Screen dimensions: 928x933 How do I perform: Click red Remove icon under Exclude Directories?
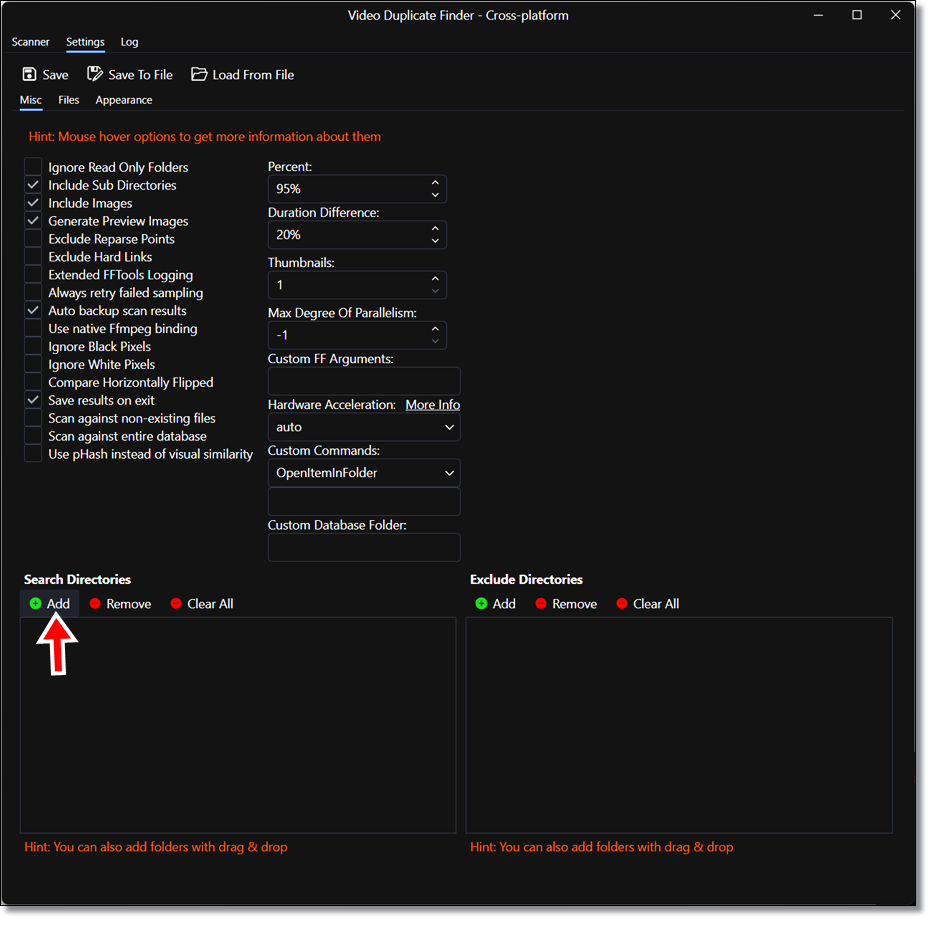pyautogui.click(x=540, y=603)
